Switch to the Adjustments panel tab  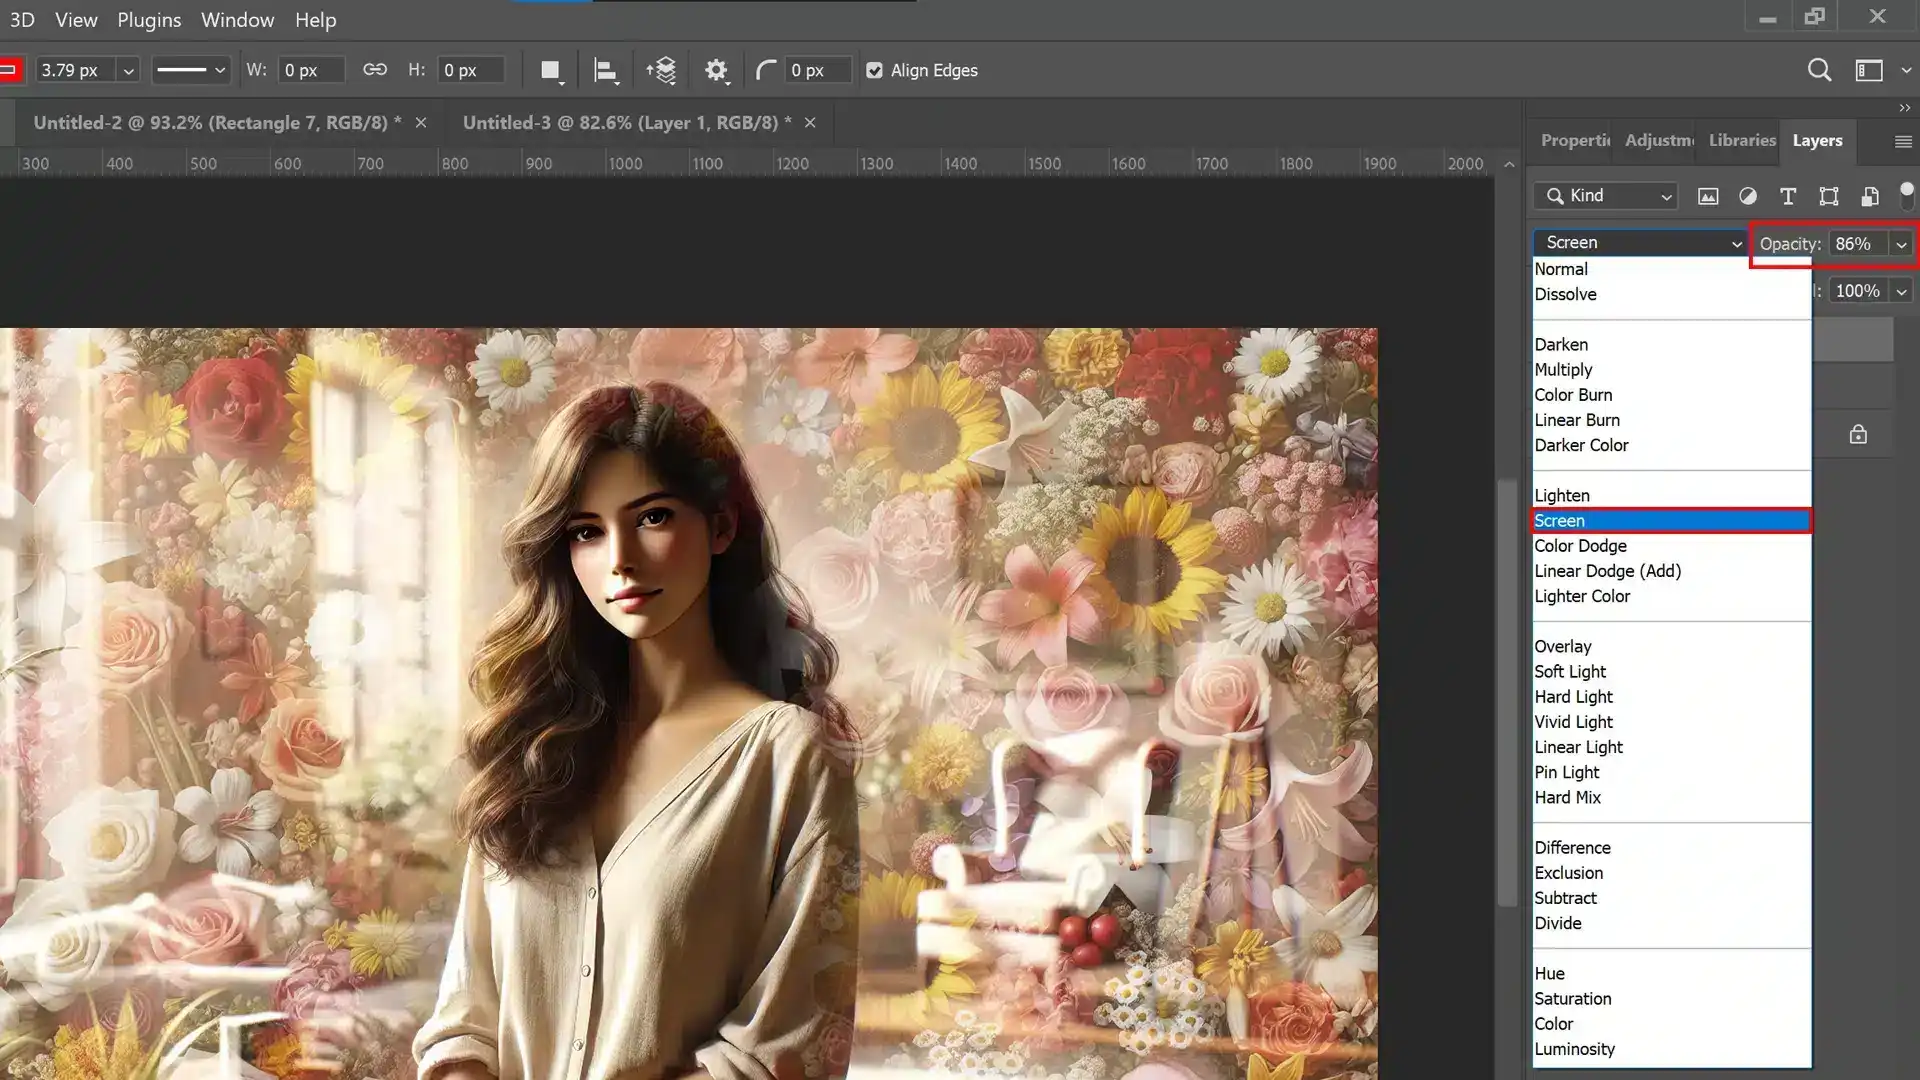coord(1659,140)
